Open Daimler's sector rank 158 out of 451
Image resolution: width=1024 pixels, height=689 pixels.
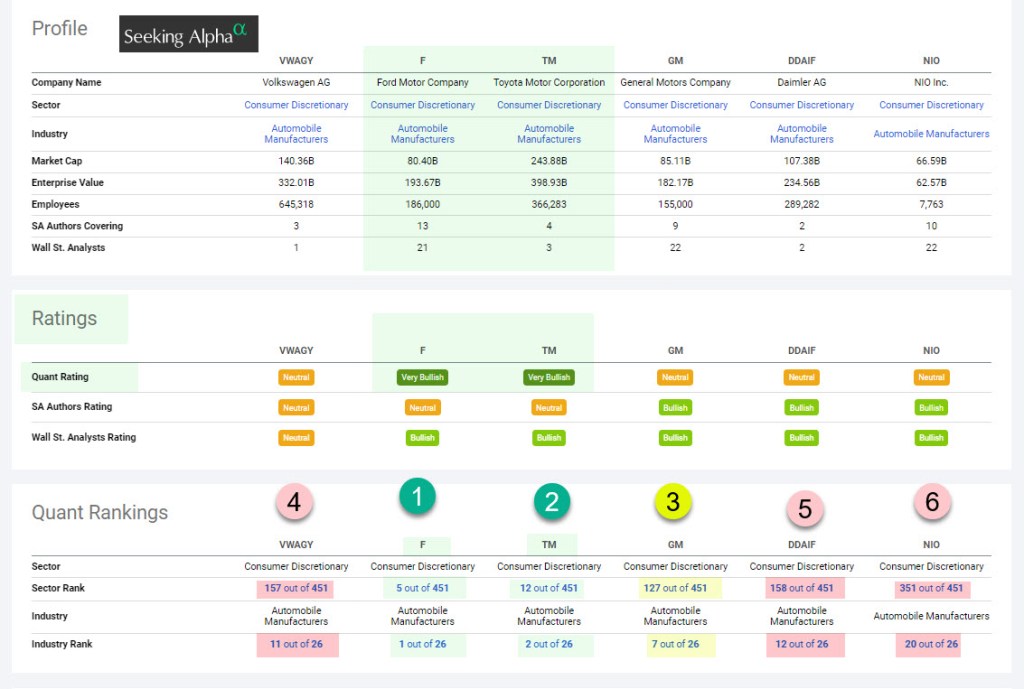(x=803, y=588)
